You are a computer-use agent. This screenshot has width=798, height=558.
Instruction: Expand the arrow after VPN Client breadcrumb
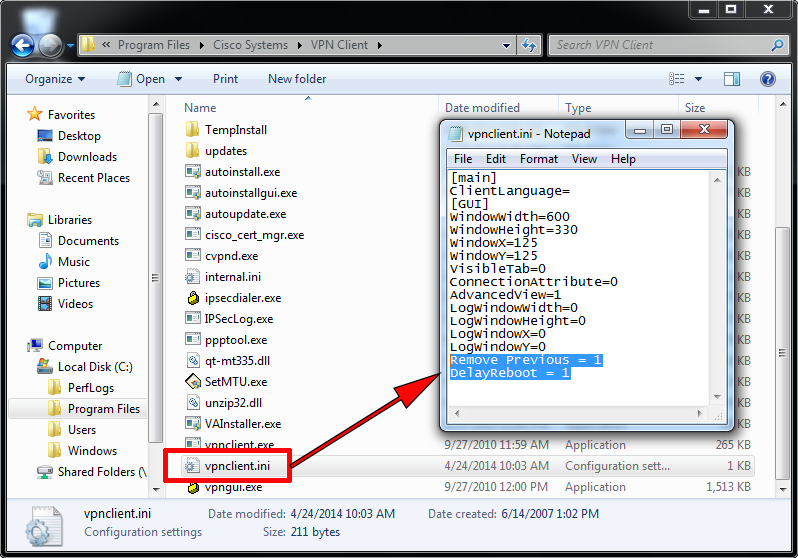coord(380,45)
